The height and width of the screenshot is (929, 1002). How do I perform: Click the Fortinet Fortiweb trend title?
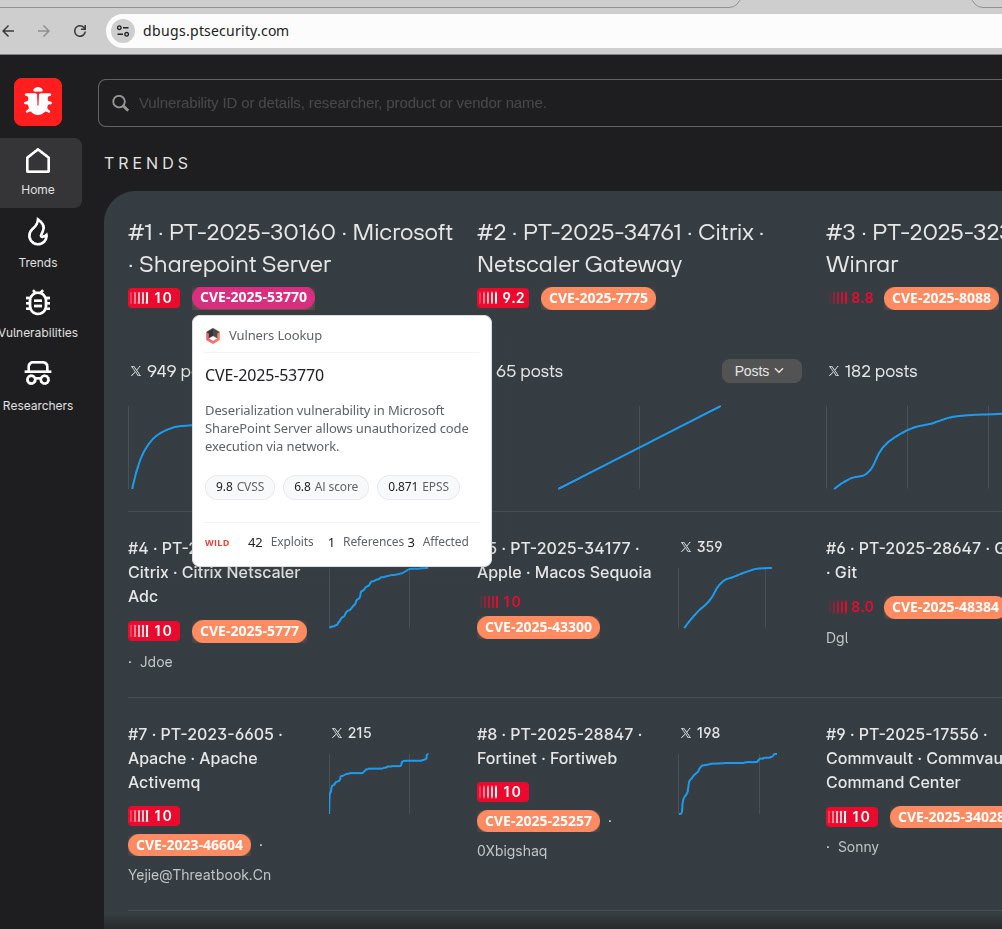pyautogui.click(x=558, y=746)
